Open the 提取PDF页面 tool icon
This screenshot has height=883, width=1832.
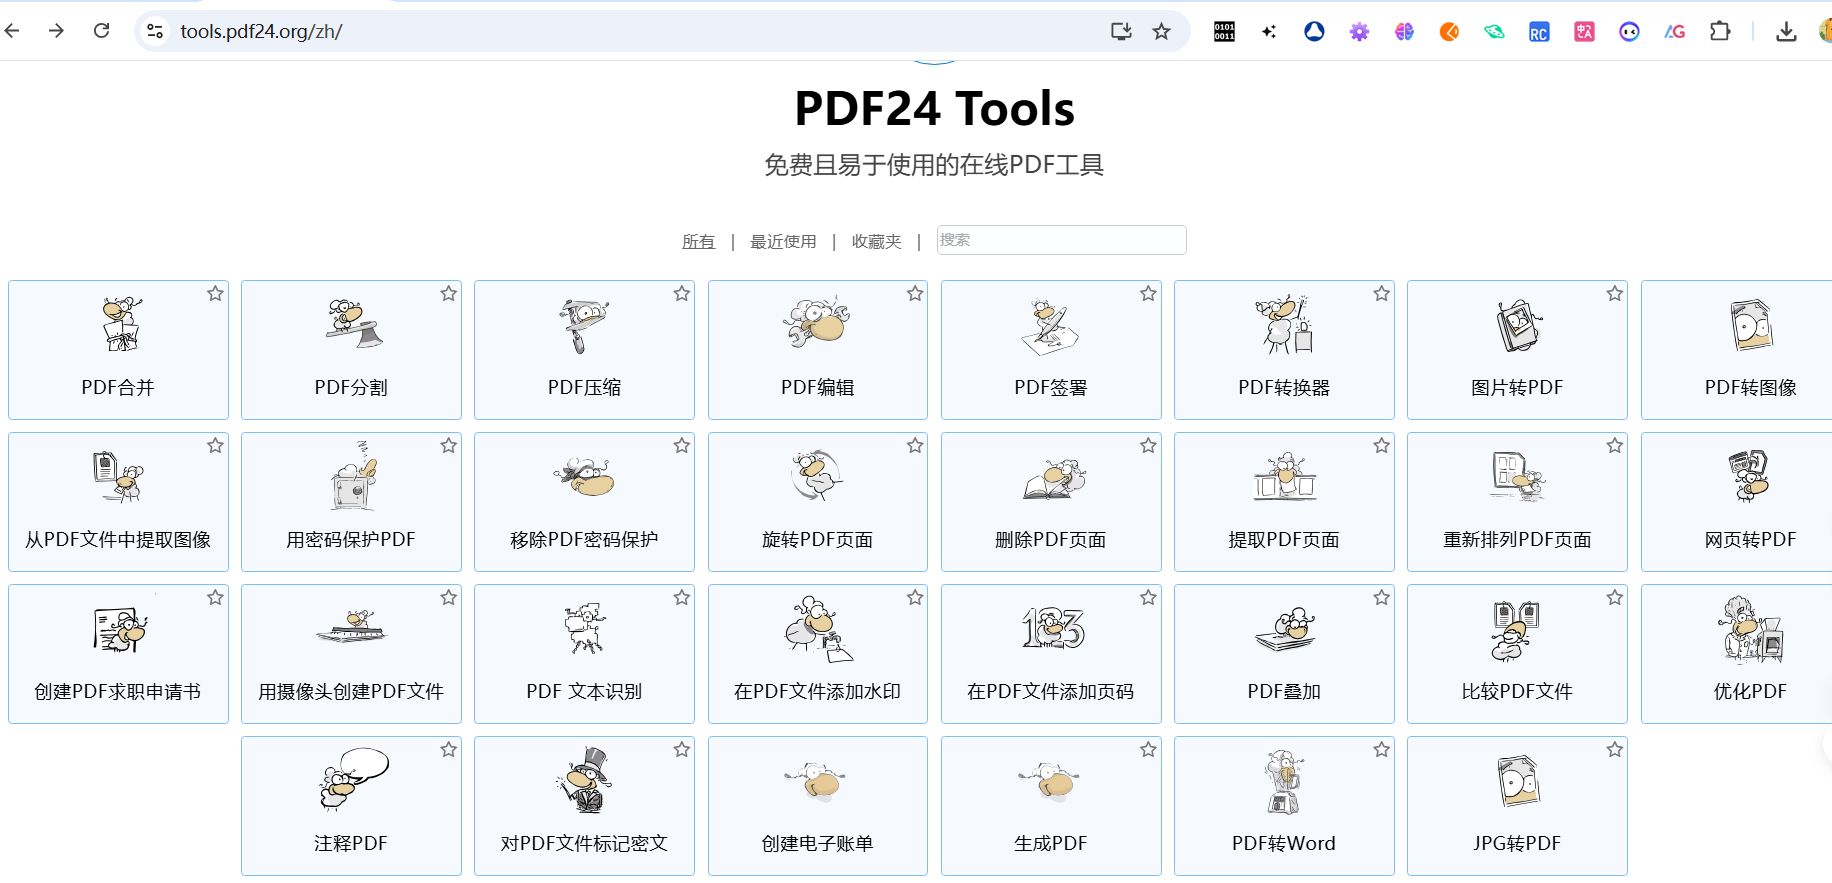click(1284, 477)
